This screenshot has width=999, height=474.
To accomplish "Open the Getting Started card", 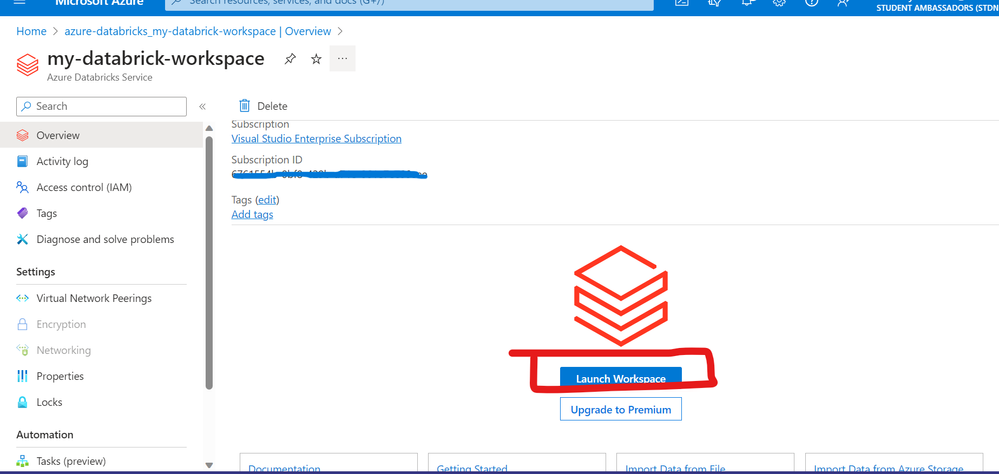I will pos(517,464).
